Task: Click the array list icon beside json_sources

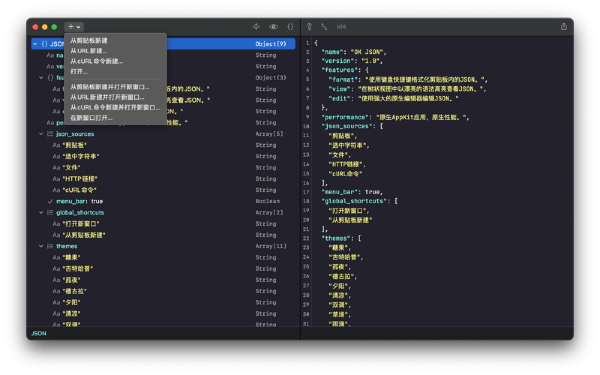Action: pos(50,134)
